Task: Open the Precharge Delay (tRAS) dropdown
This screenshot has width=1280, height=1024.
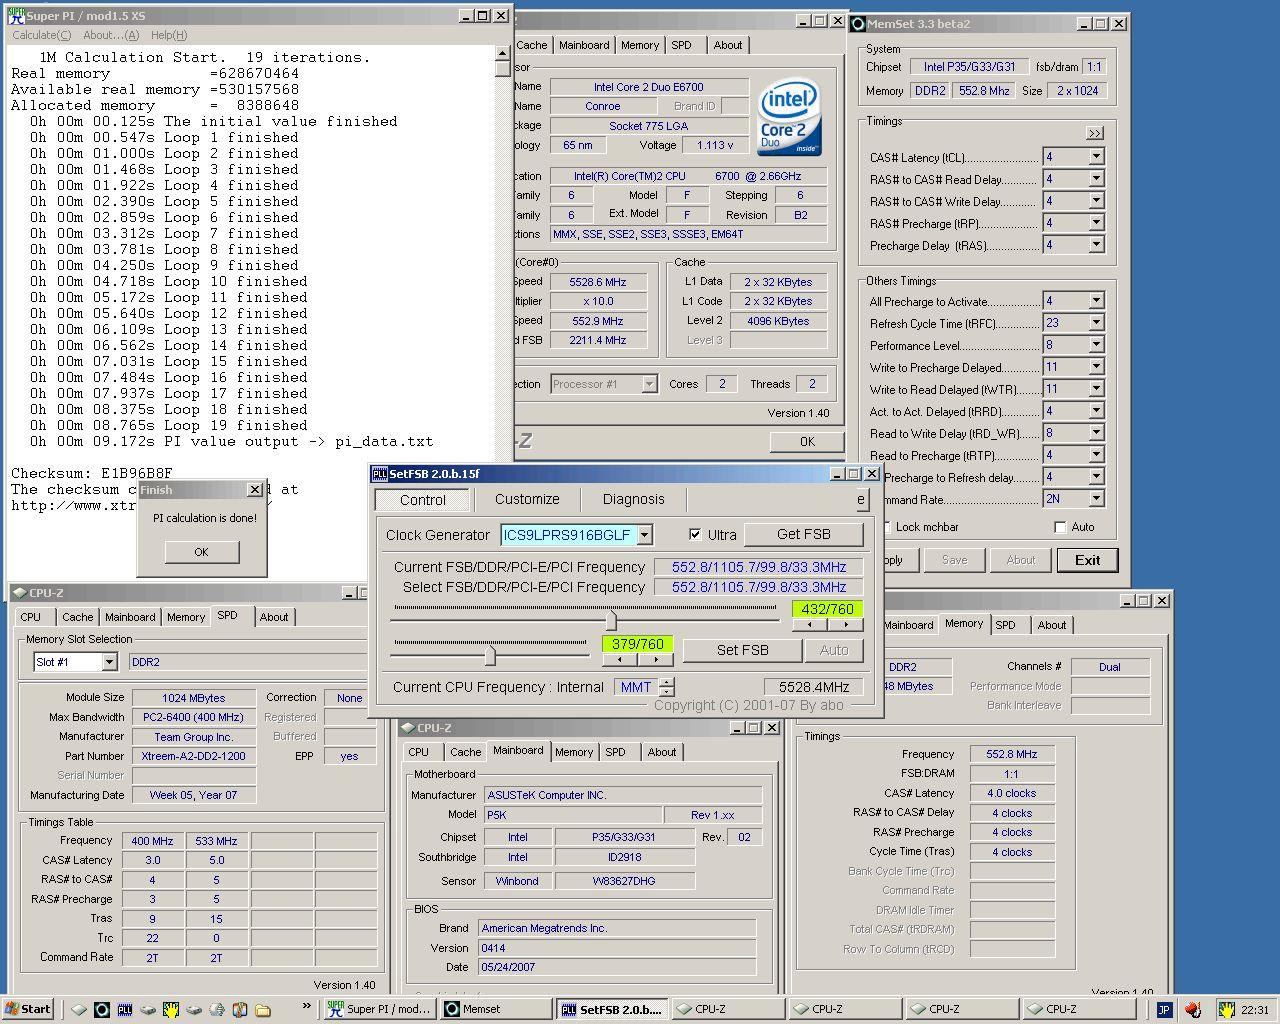Action: coord(1096,245)
